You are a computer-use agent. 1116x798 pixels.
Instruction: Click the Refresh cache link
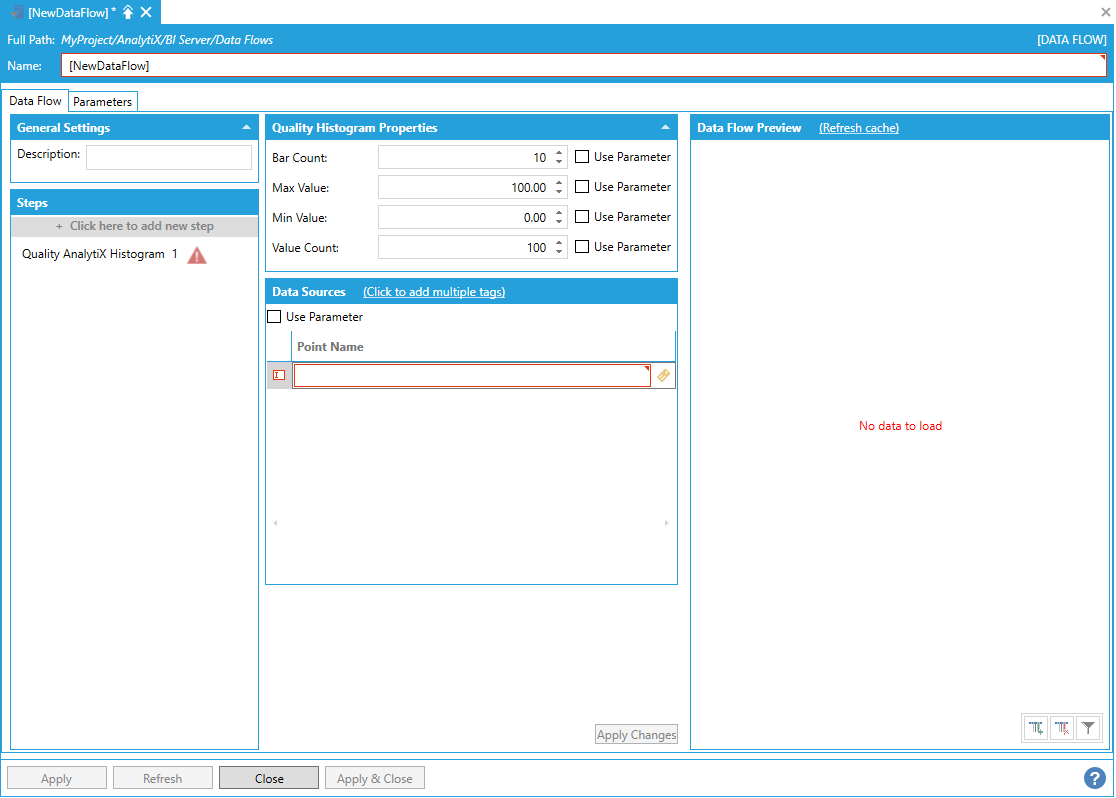pos(858,128)
